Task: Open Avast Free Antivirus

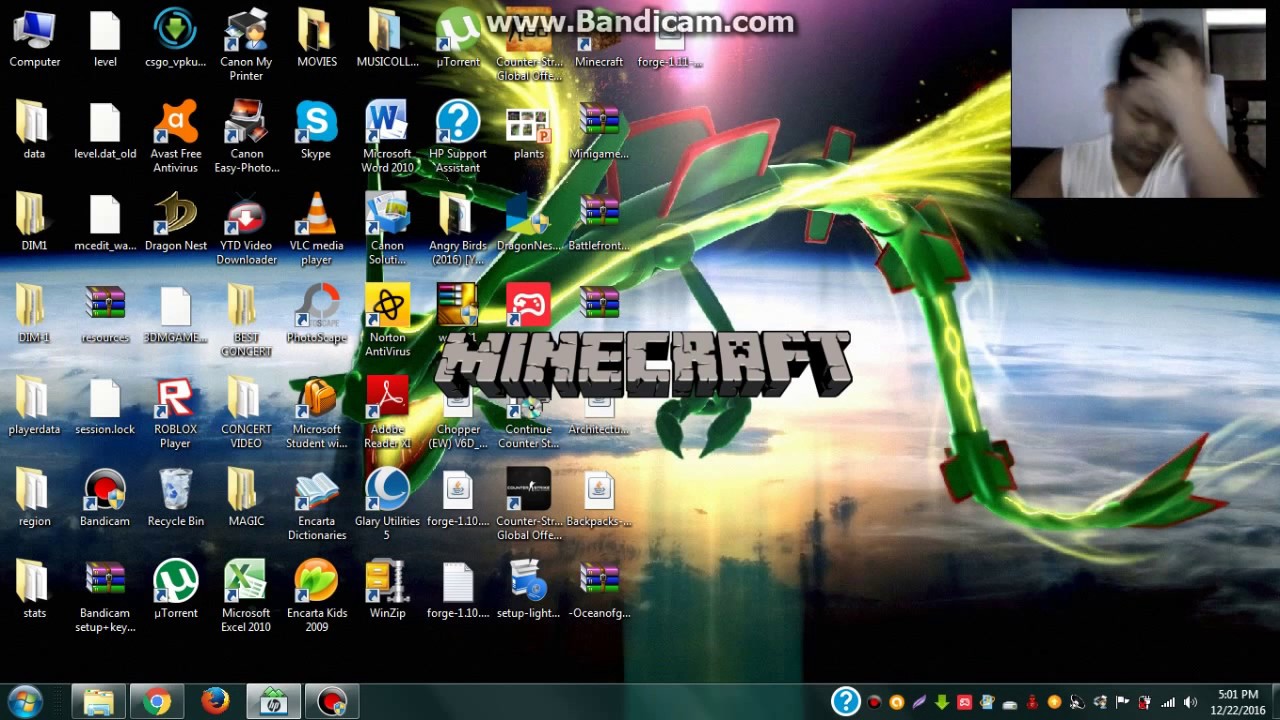Action: 176,137
